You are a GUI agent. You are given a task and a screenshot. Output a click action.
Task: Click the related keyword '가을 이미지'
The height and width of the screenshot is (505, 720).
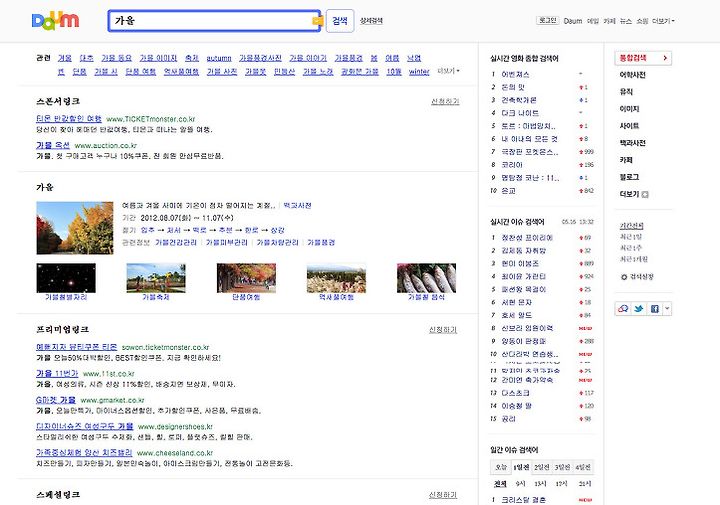[x=158, y=58]
